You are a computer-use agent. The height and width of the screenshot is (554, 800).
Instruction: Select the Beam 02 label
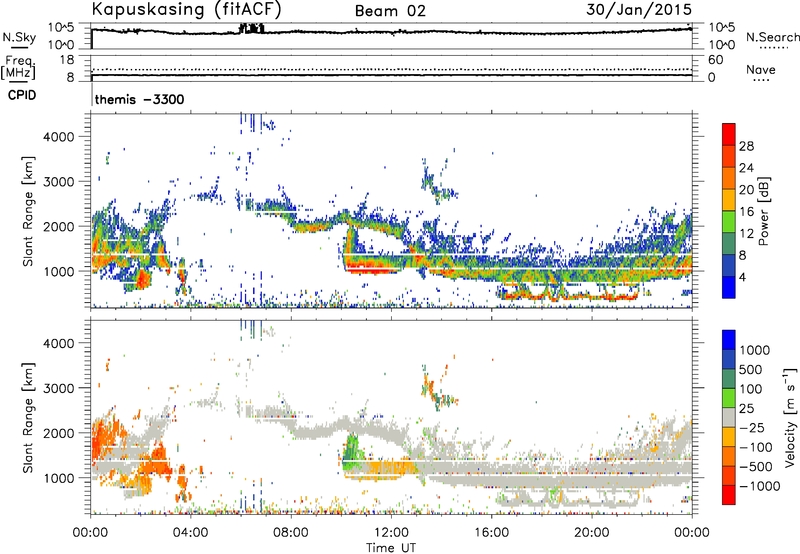(390, 11)
